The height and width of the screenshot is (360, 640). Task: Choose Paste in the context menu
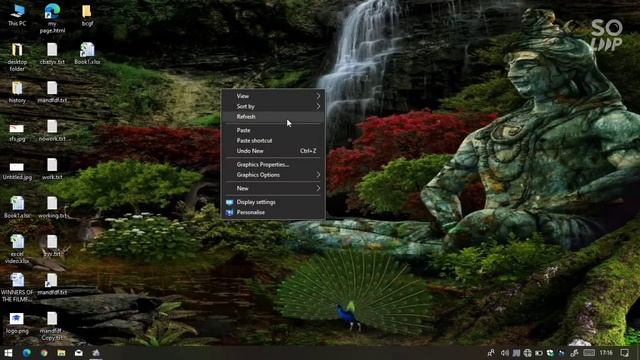[x=273, y=130]
